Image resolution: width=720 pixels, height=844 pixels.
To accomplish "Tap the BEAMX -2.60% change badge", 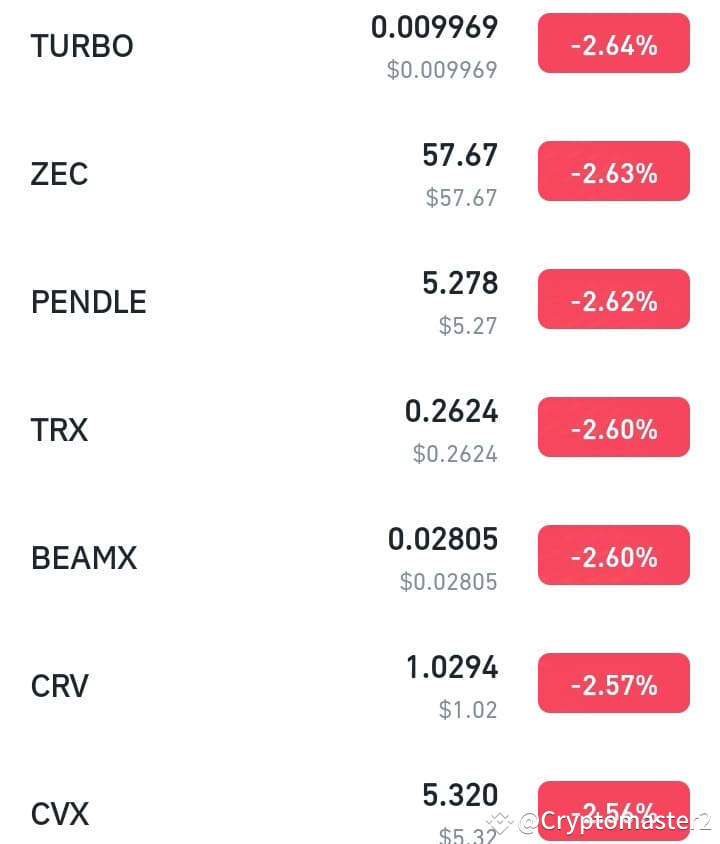I will pos(613,555).
